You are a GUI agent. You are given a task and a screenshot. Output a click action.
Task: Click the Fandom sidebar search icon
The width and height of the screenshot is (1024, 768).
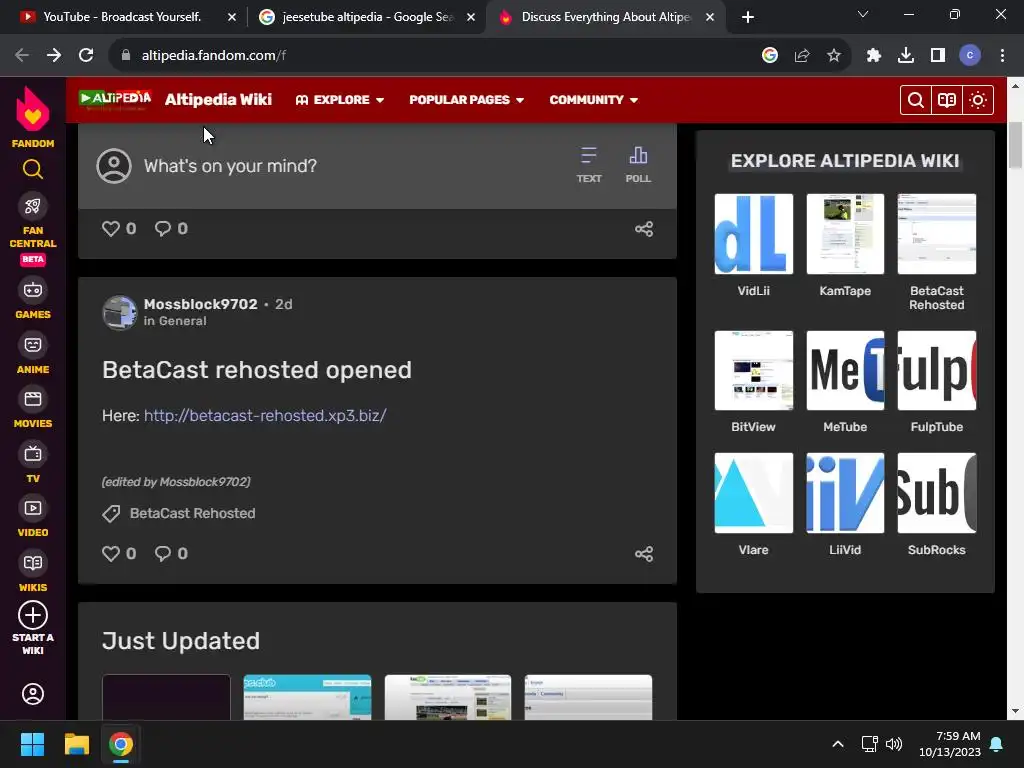(33, 170)
